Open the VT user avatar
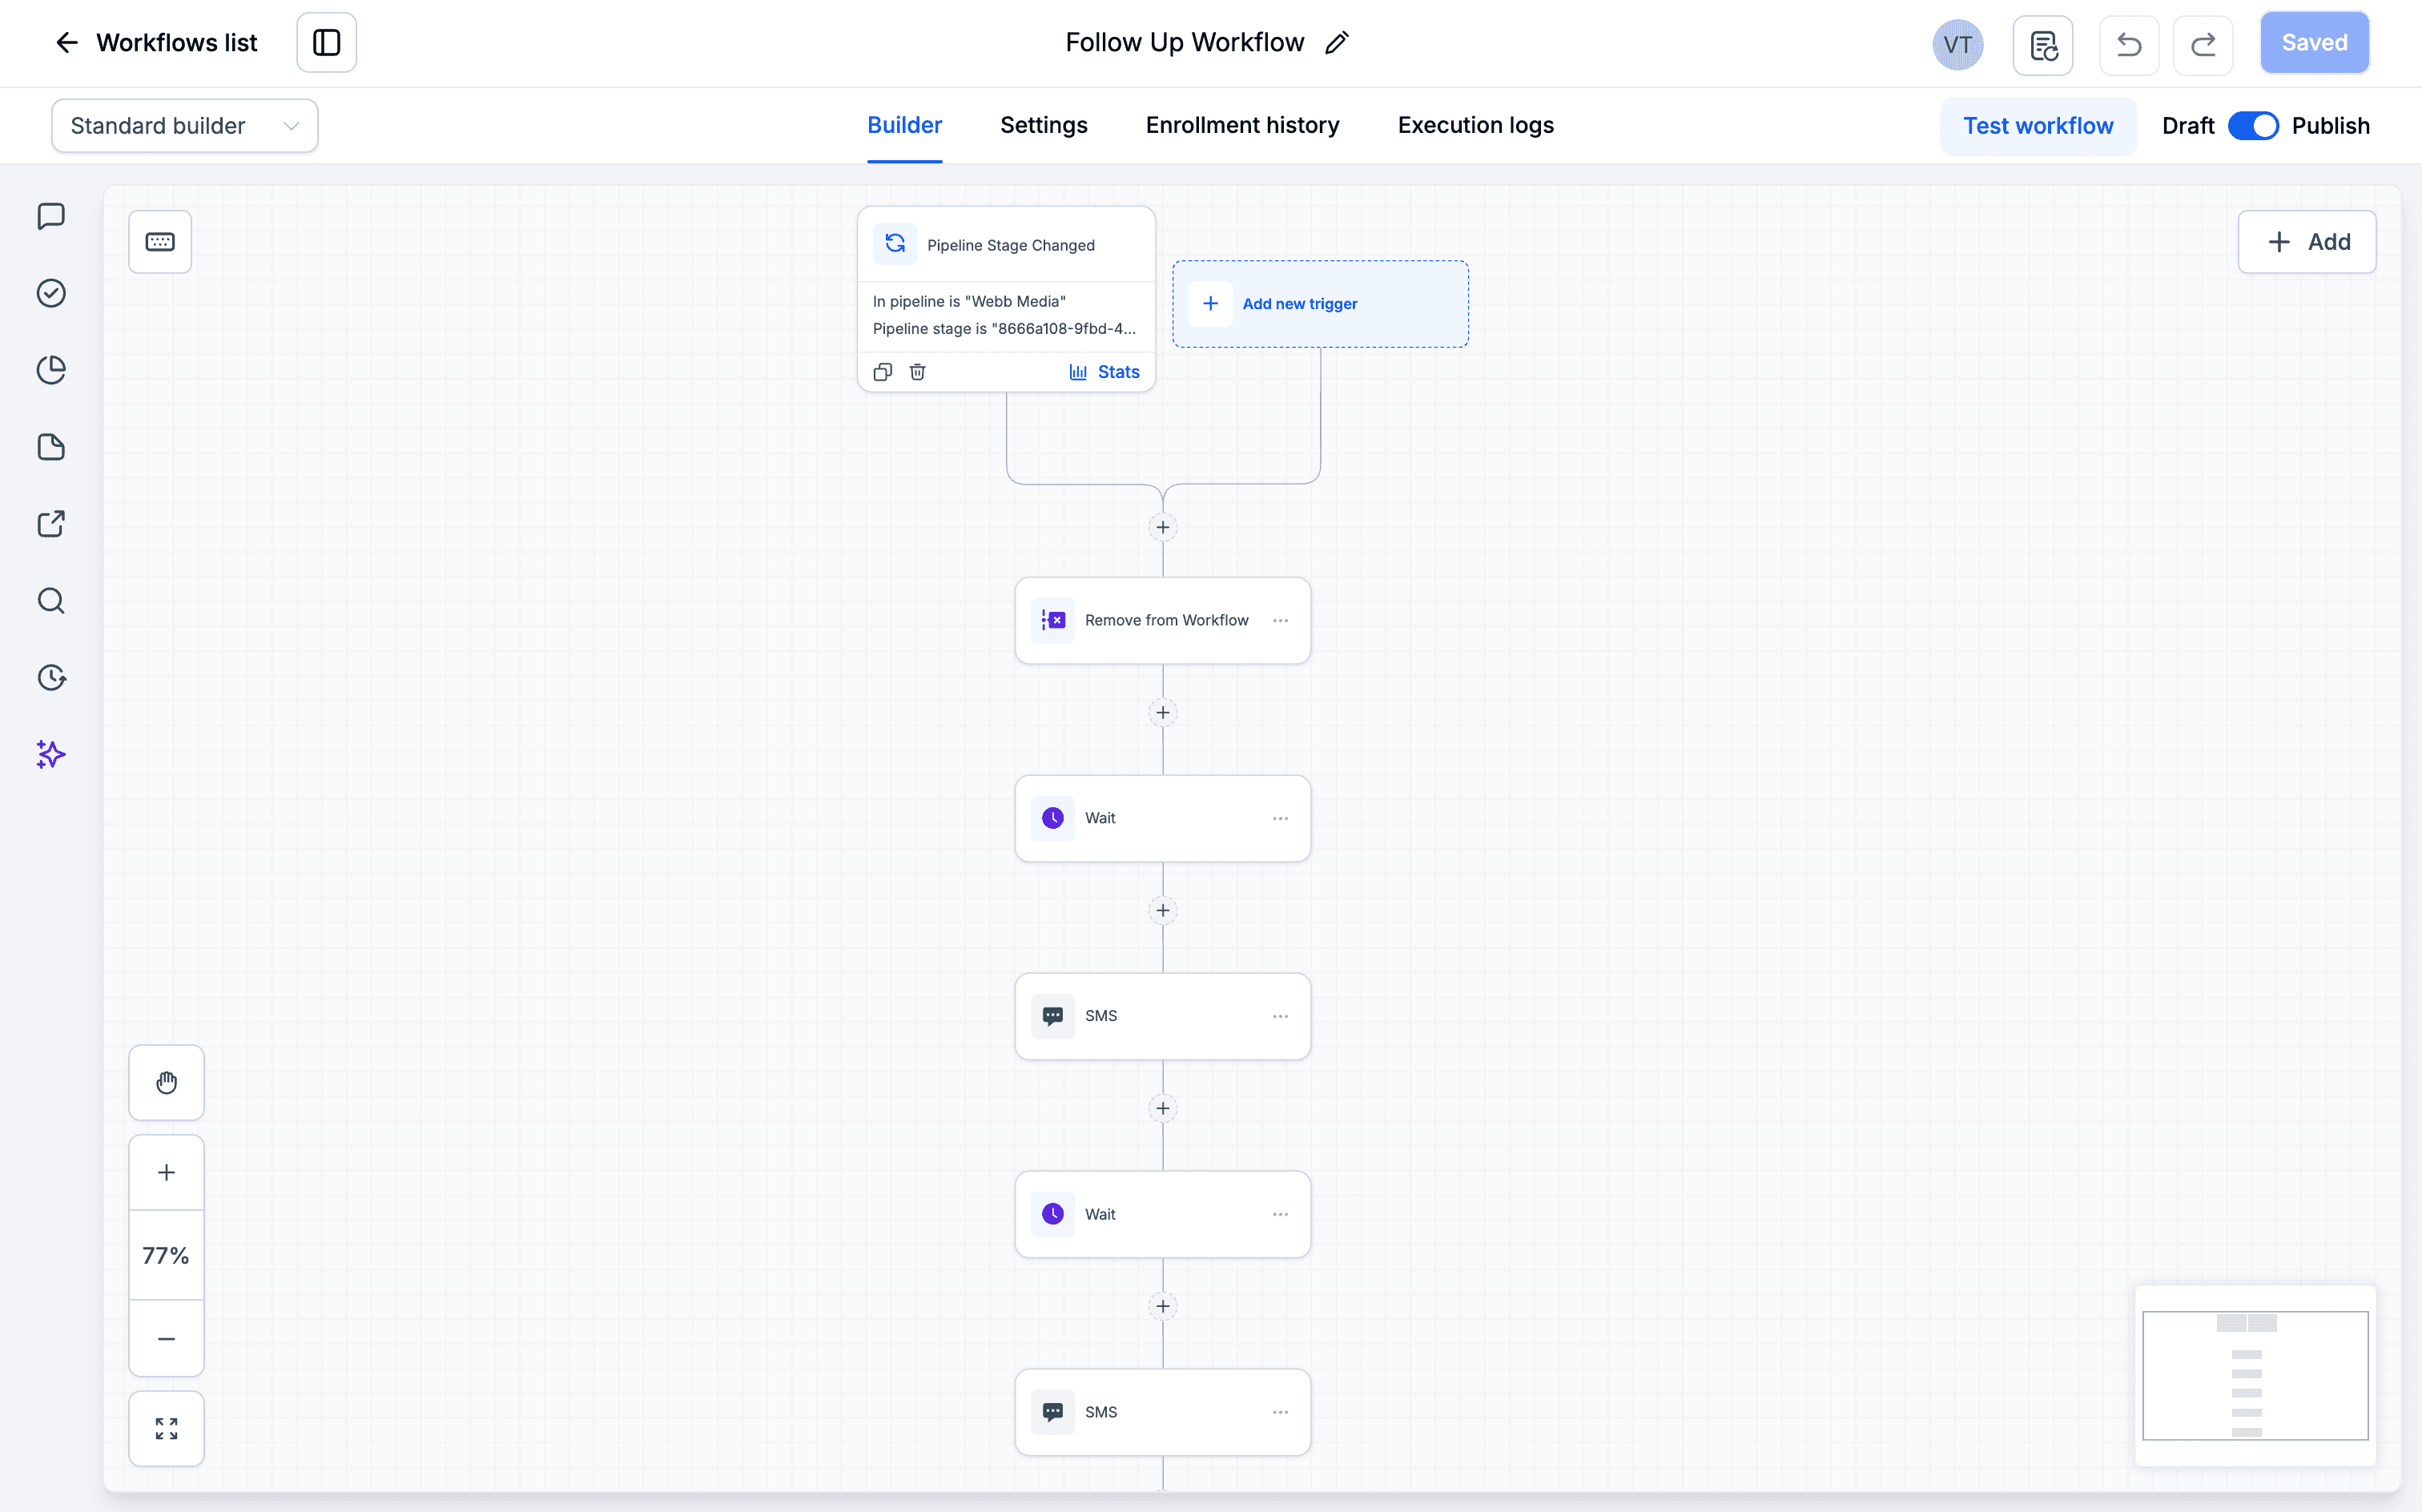 1957,44
